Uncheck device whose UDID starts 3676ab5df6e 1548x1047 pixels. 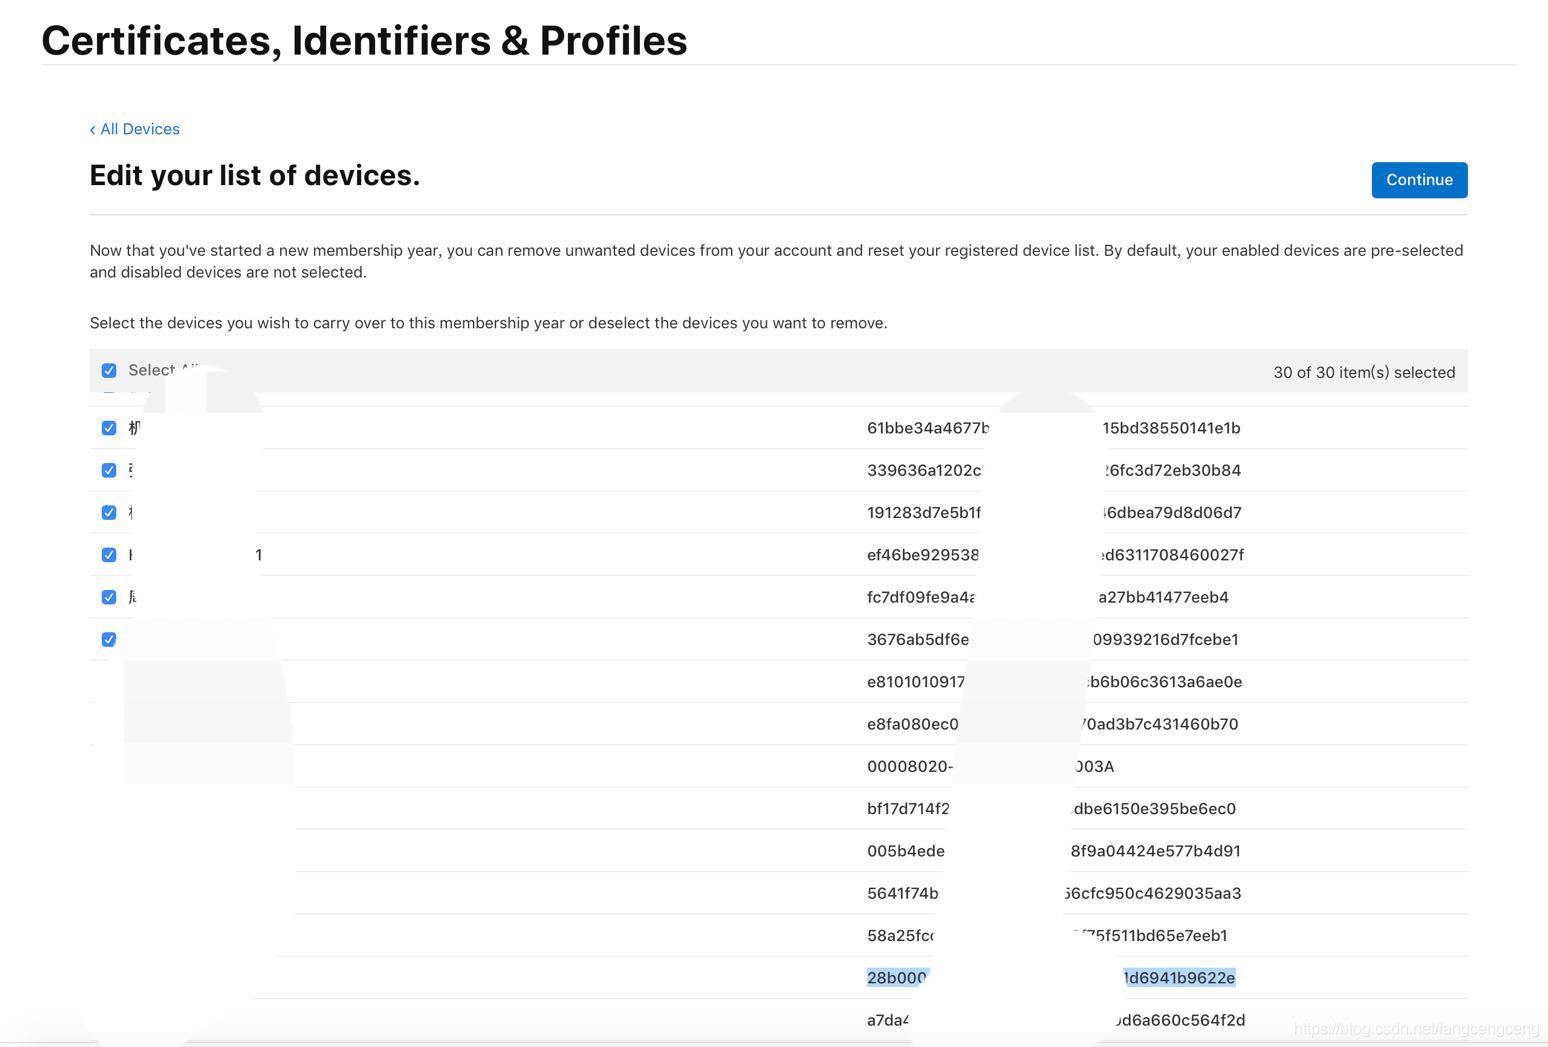click(x=109, y=640)
